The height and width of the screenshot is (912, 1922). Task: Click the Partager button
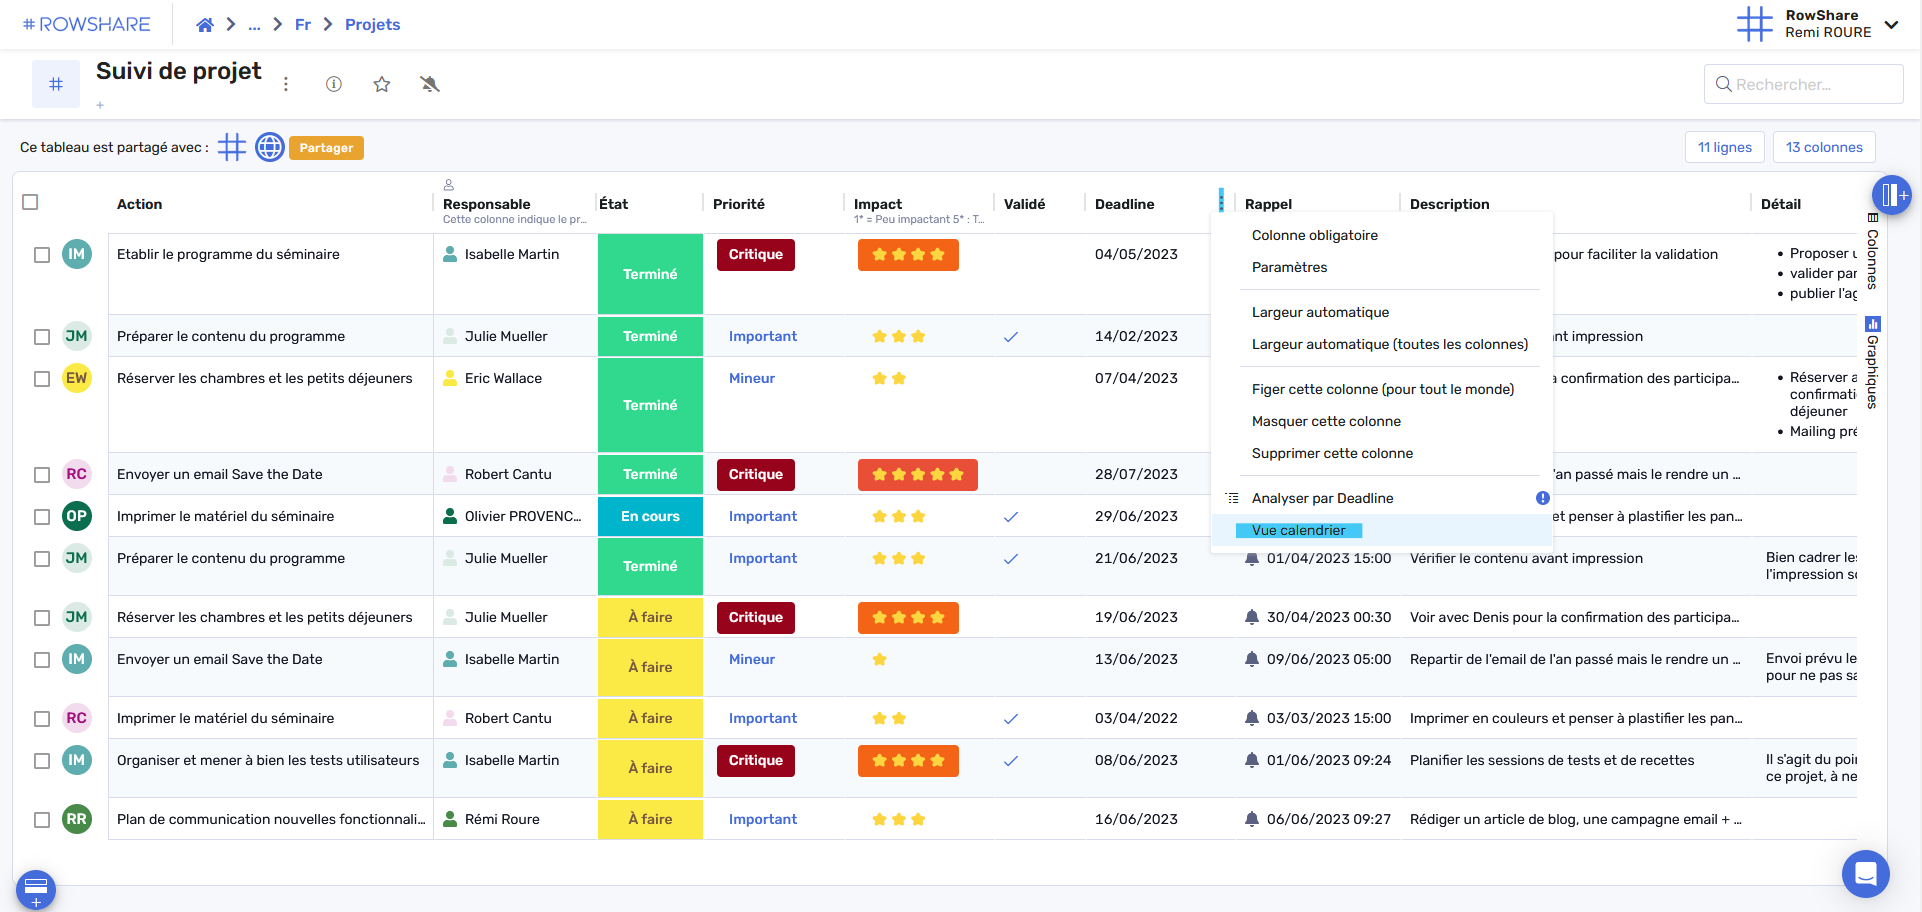(x=326, y=148)
